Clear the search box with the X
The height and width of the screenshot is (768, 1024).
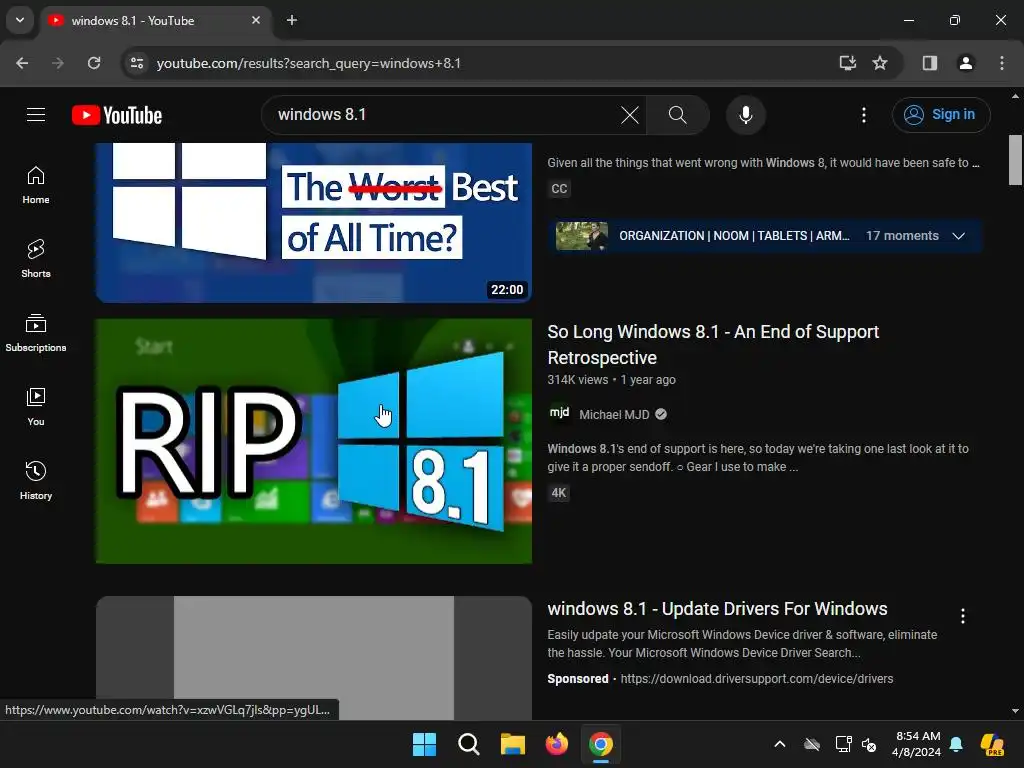630,115
